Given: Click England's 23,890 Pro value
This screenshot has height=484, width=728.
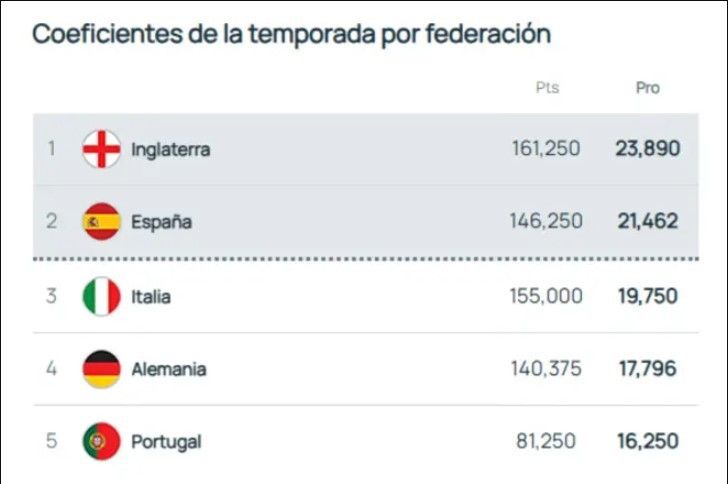Looking at the screenshot, I should pyautogui.click(x=647, y=149).
